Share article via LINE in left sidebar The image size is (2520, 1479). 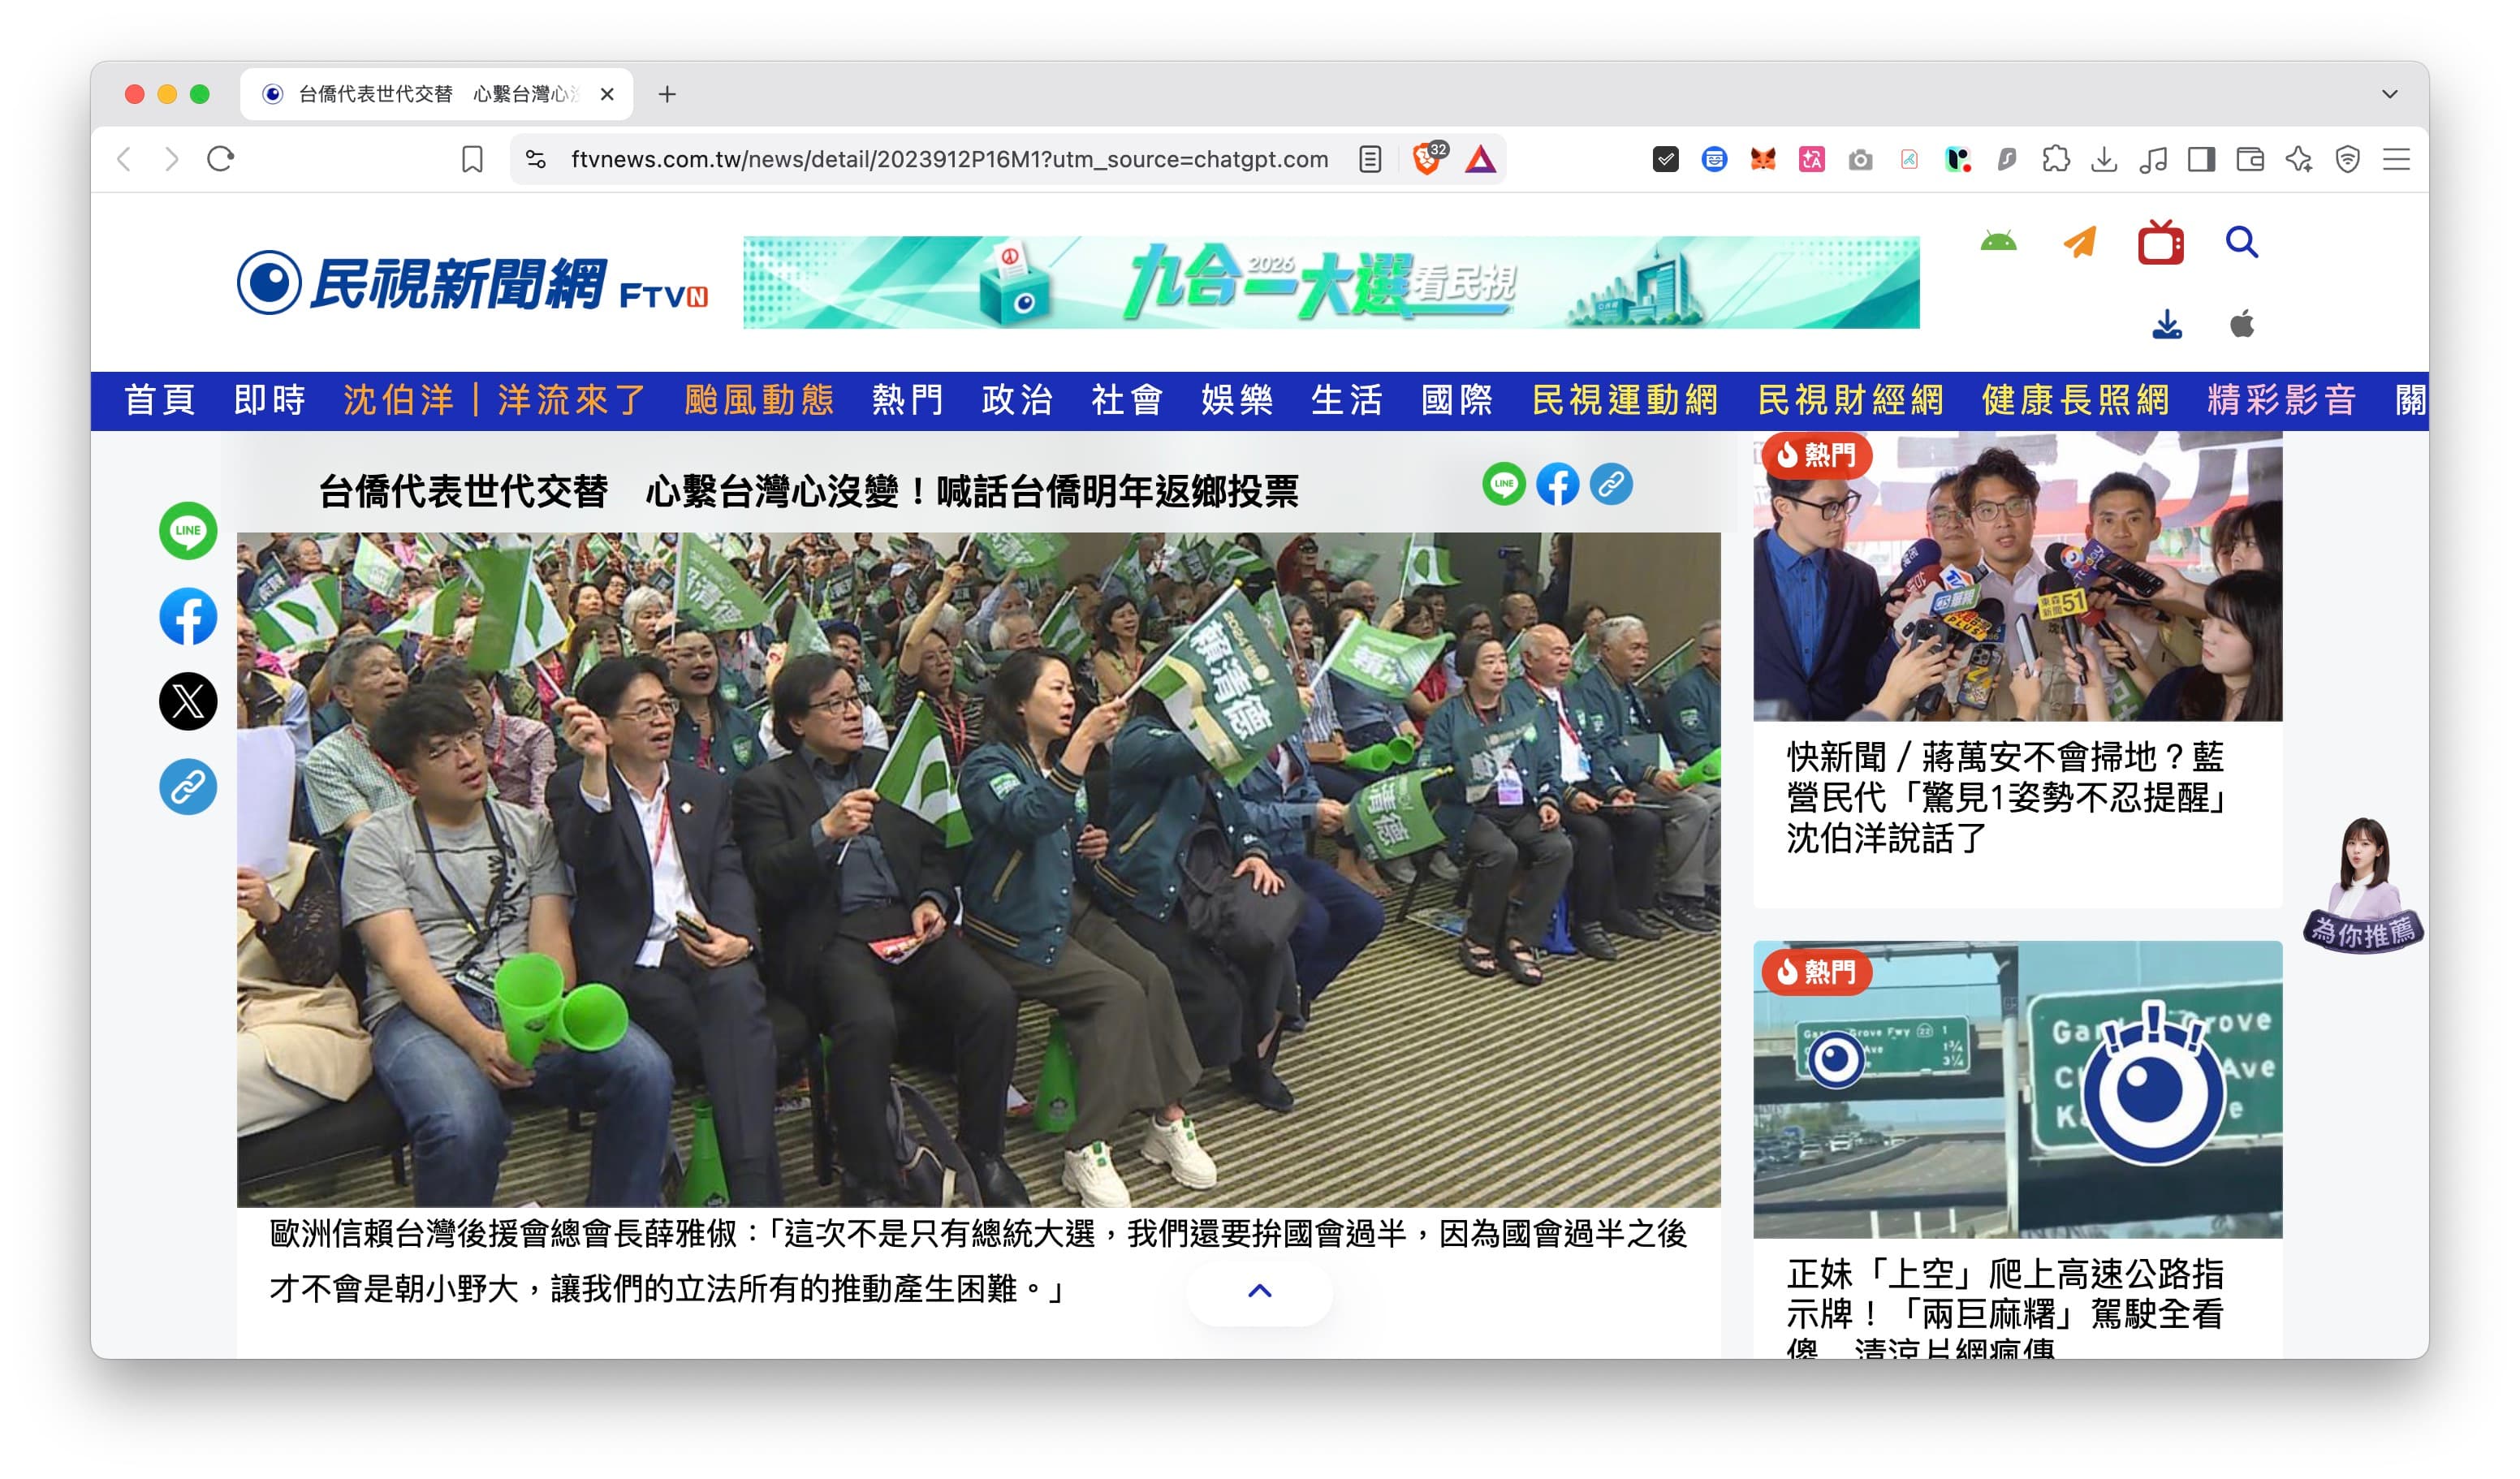[188, 531]
